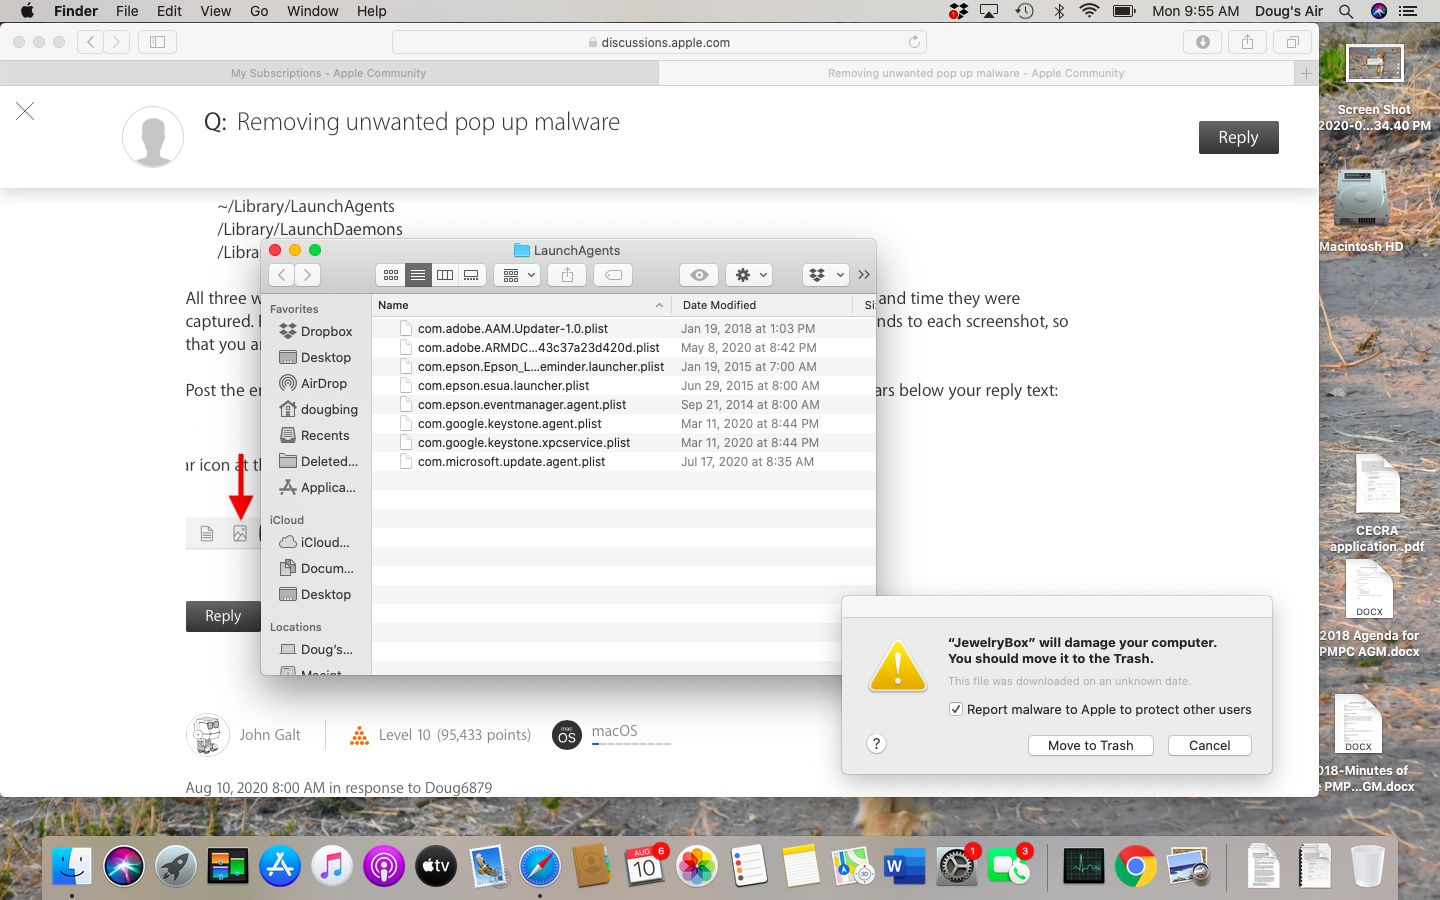Open App Store from the Dock
Screen dimensions: 1440x900
point(280,866)
